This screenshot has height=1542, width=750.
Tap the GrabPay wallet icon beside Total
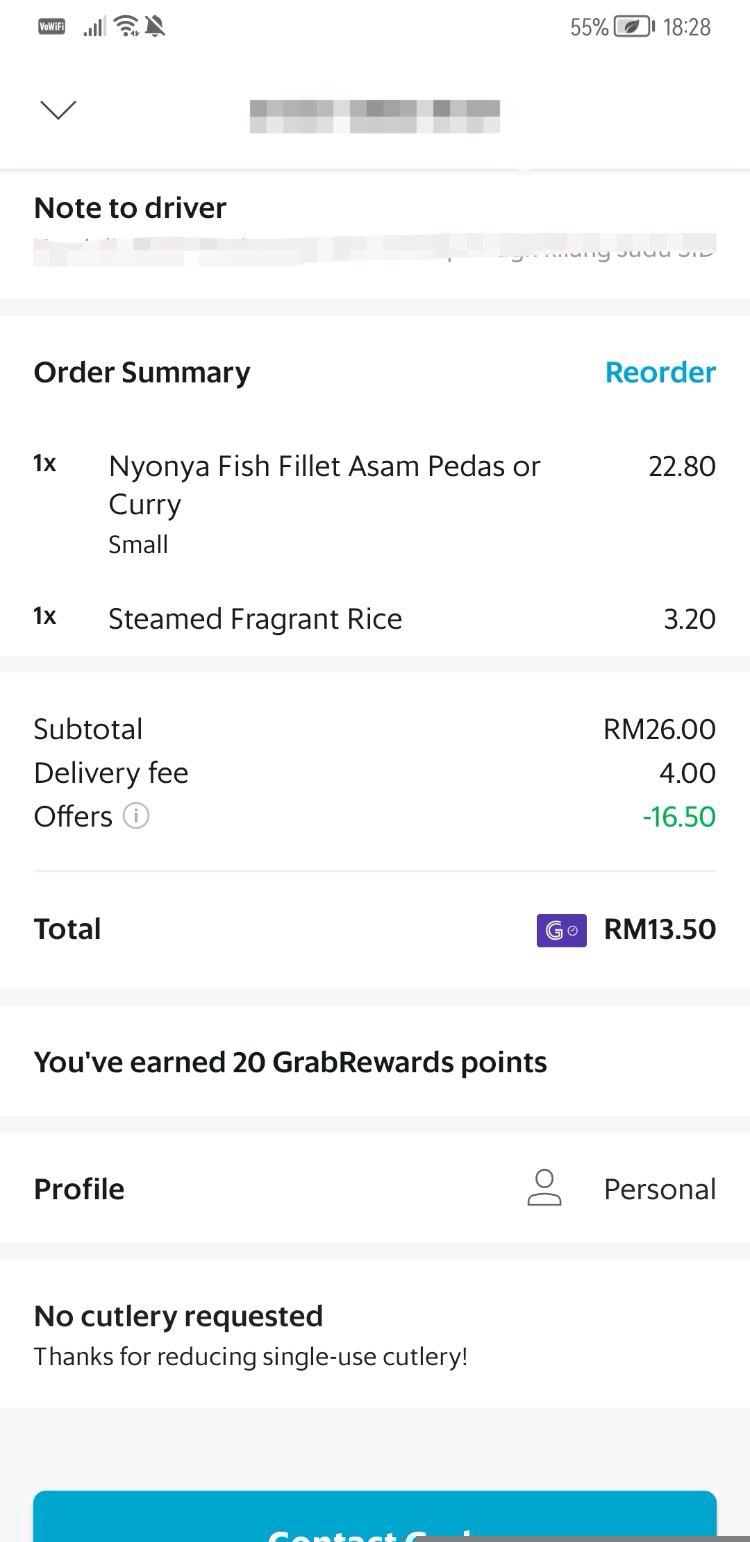coord(561,930)
